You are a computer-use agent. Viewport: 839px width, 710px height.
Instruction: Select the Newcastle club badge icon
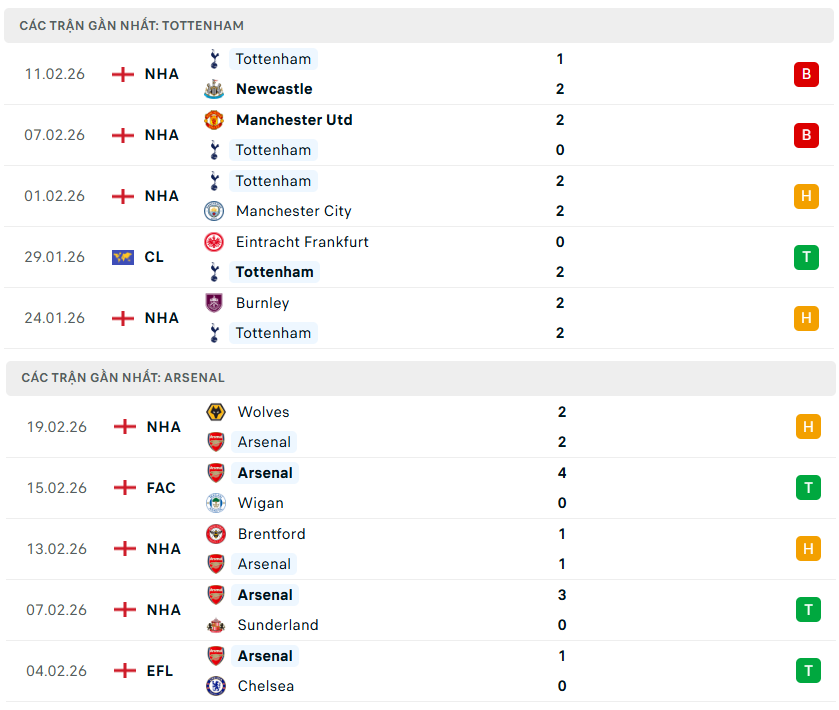pos(214,89)
